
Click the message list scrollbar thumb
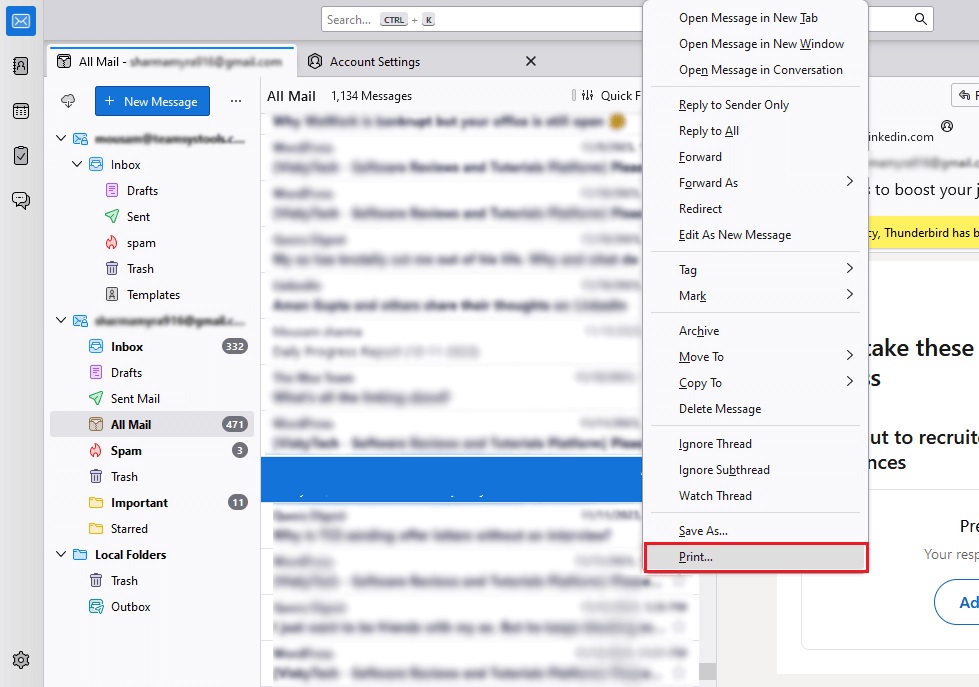point(707,671)
